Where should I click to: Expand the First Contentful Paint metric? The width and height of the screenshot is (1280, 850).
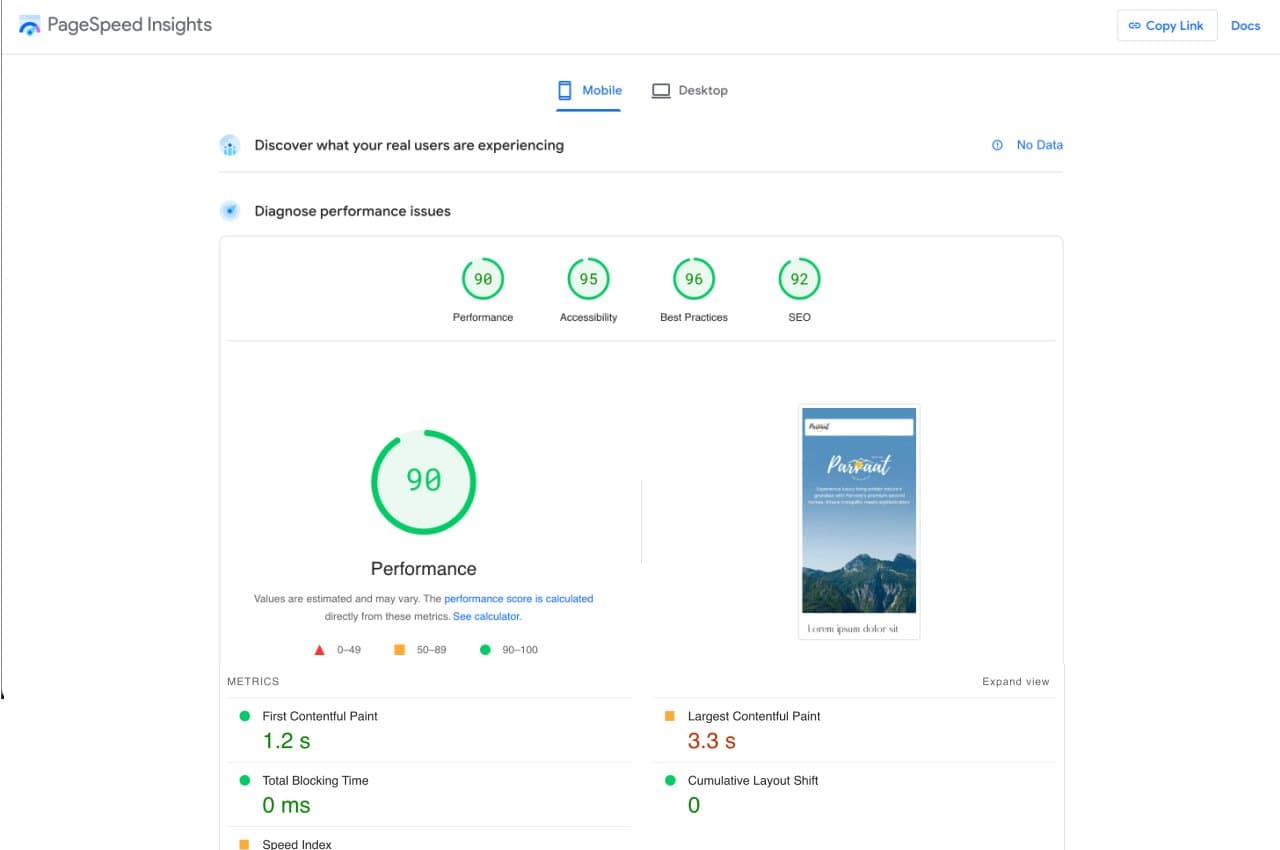(319, 716)
